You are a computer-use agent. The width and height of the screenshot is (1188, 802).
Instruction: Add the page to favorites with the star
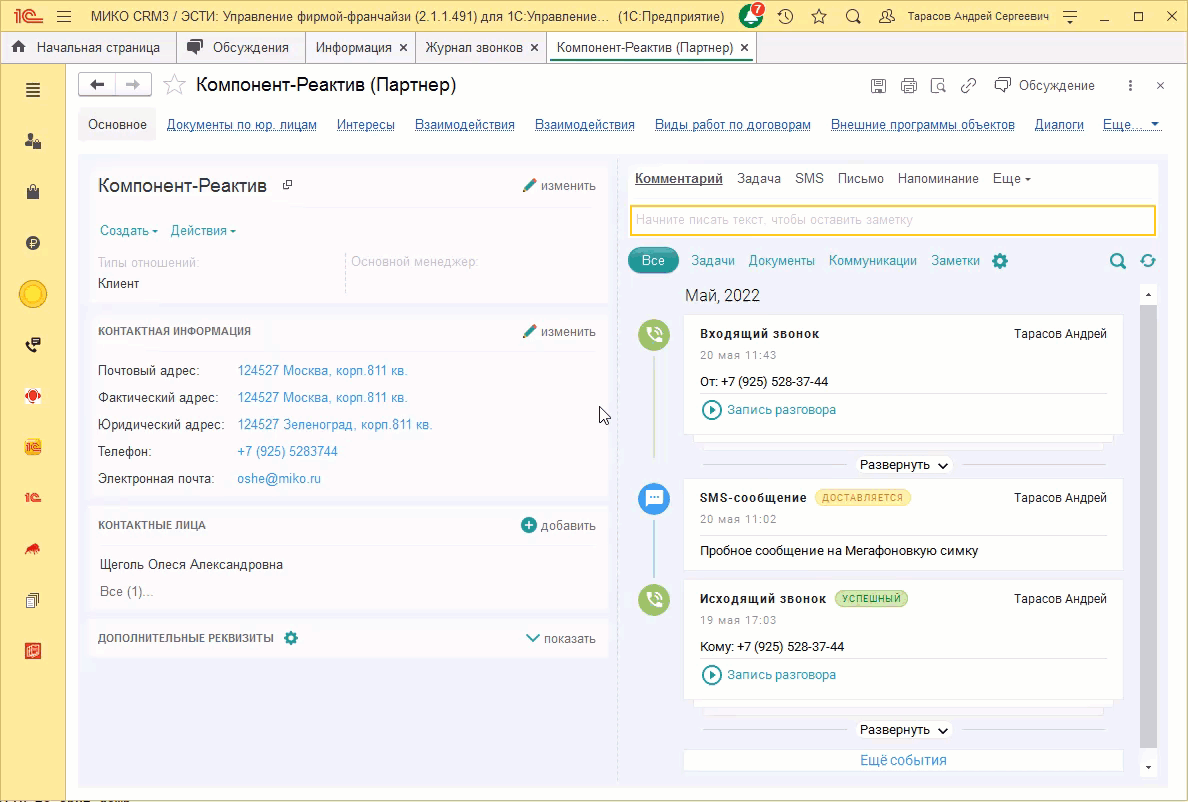(x=819, y=17)
